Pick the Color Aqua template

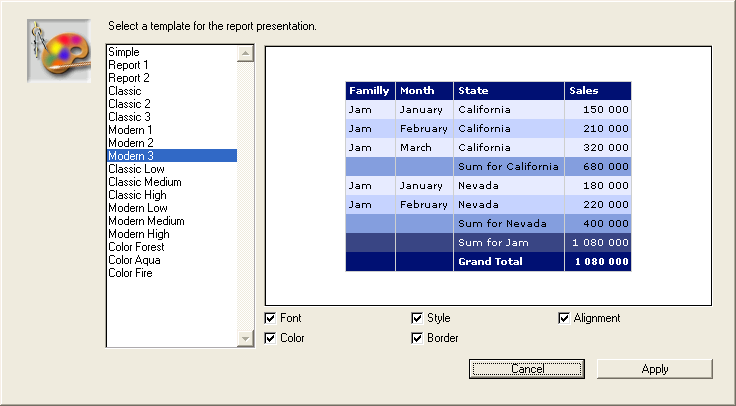point(133,260)
